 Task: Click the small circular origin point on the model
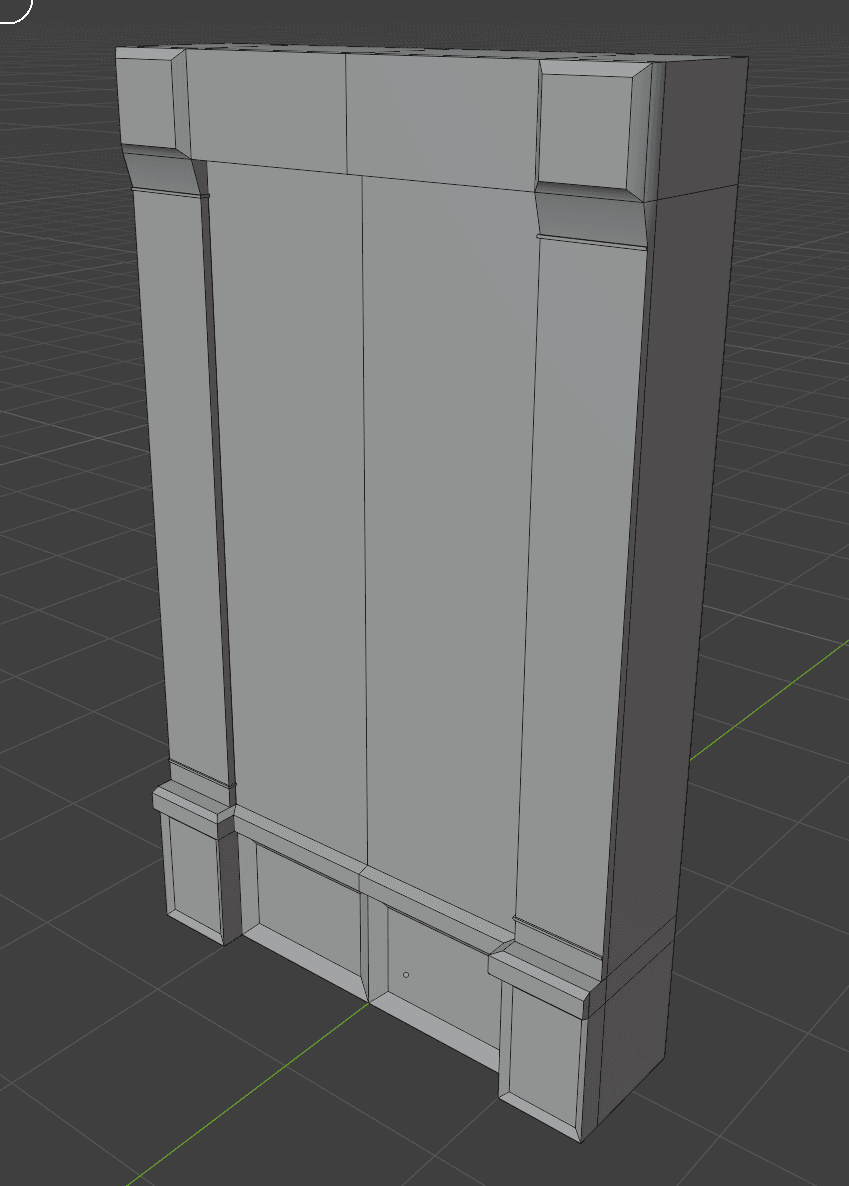[x=406, y=975]
